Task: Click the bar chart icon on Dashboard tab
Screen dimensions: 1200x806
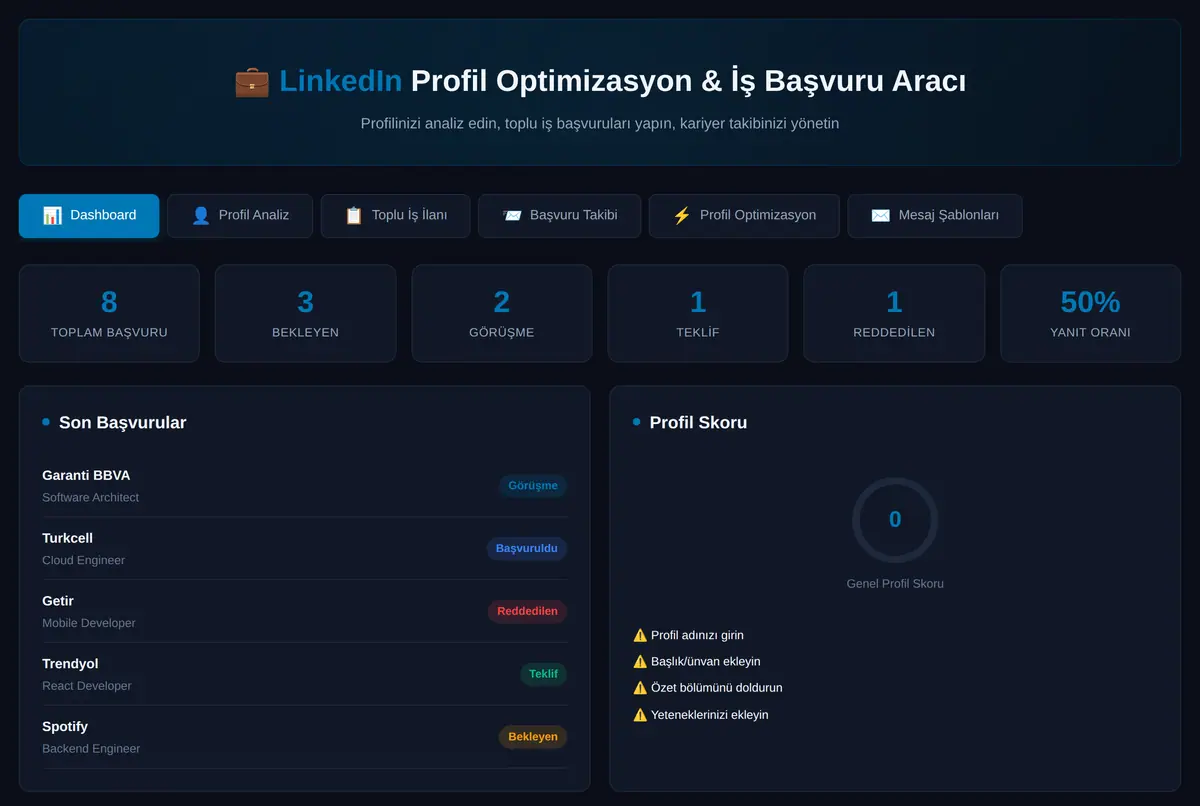Action: click(52, 215)
